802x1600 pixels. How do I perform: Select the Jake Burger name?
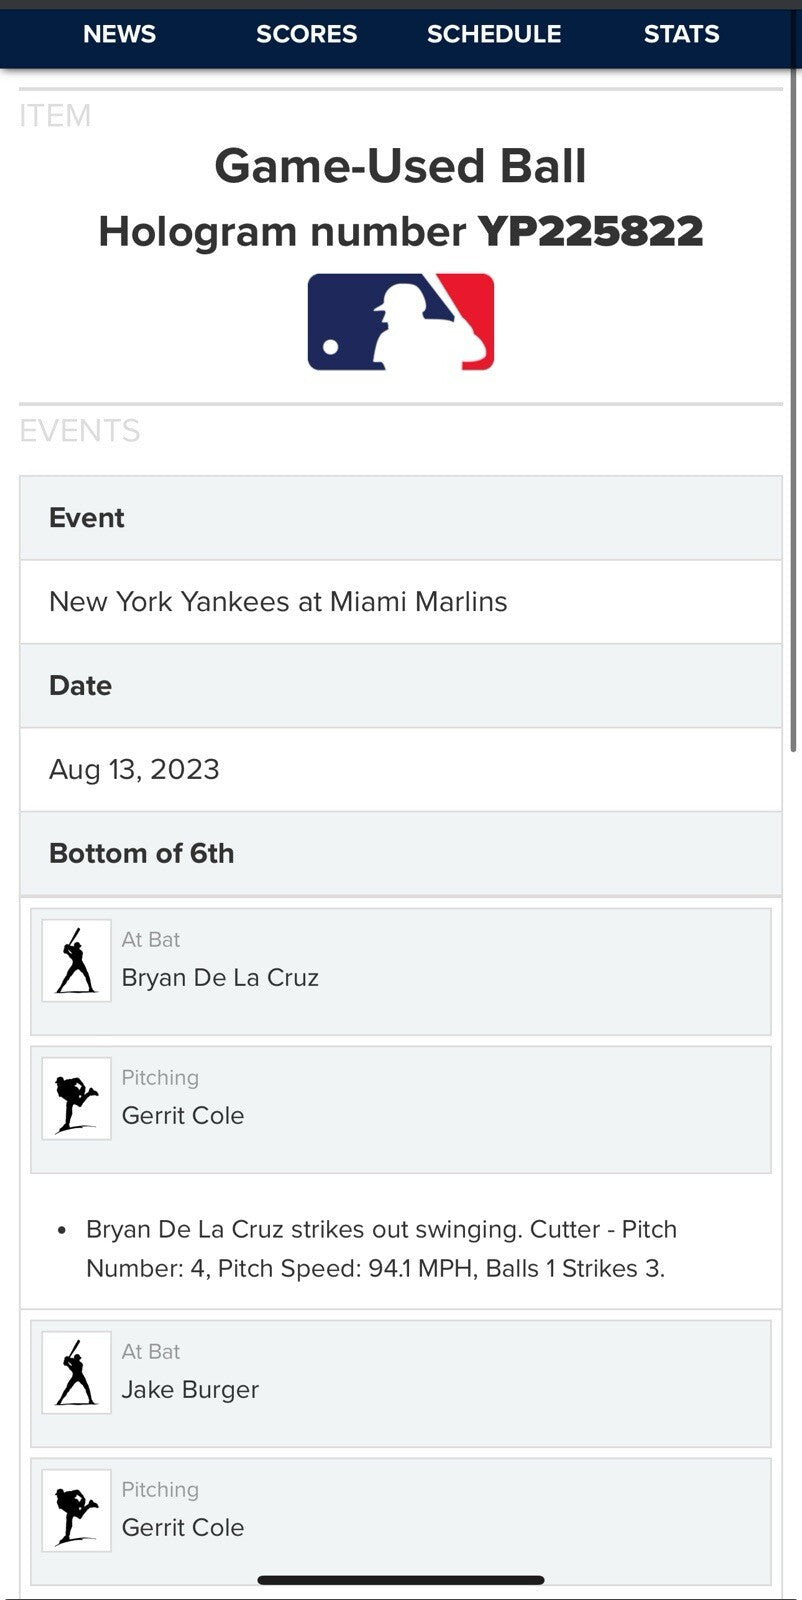click(x=190, y=1390)
